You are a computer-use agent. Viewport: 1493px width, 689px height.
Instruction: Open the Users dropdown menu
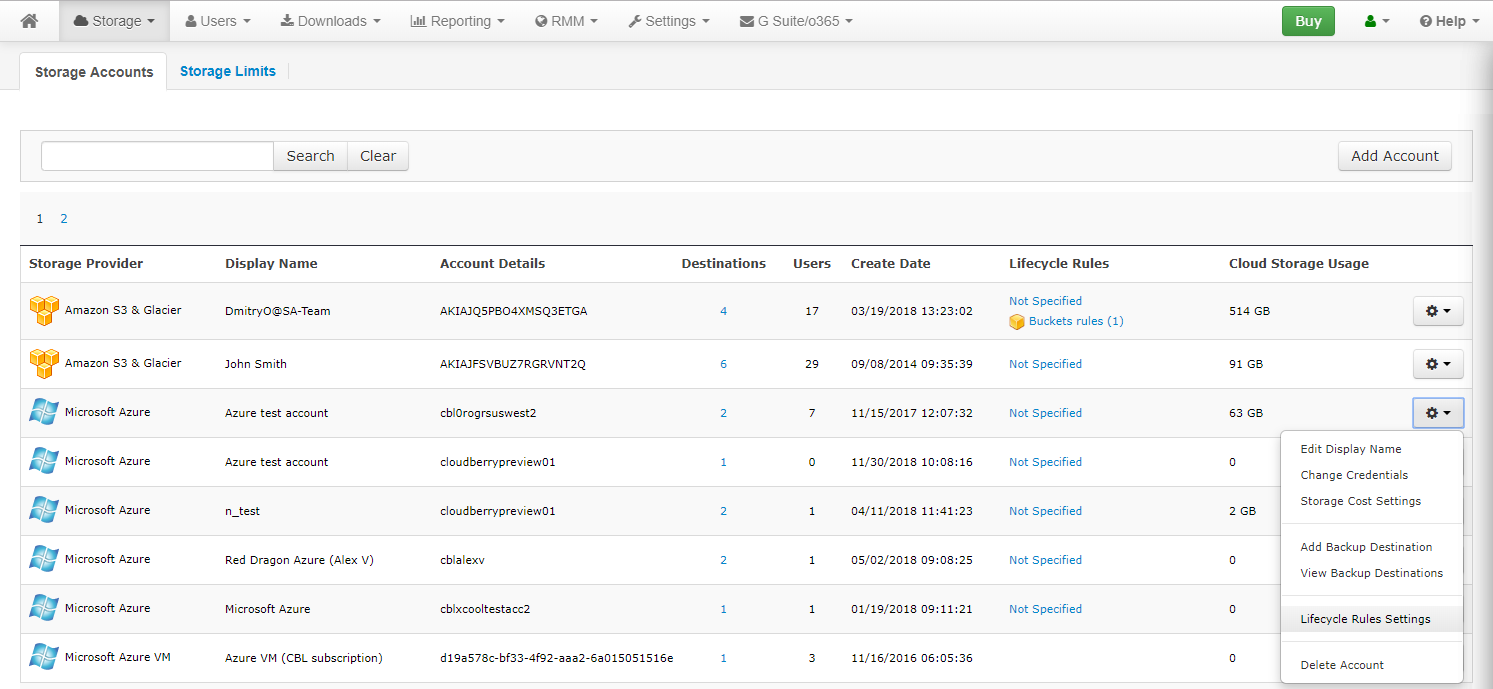coord(218,21)
